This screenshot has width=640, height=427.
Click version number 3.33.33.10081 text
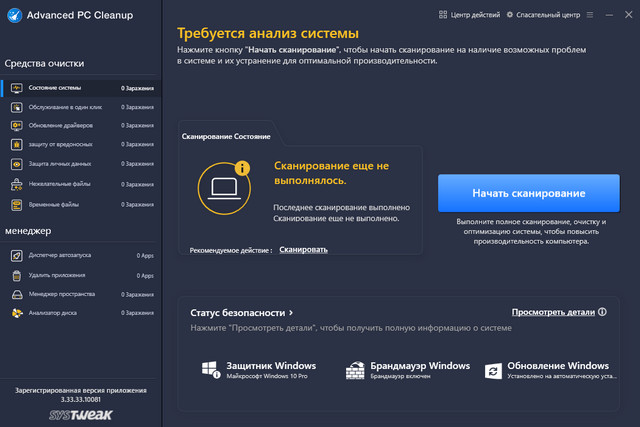pyautogui.click(x=80, y=400)
